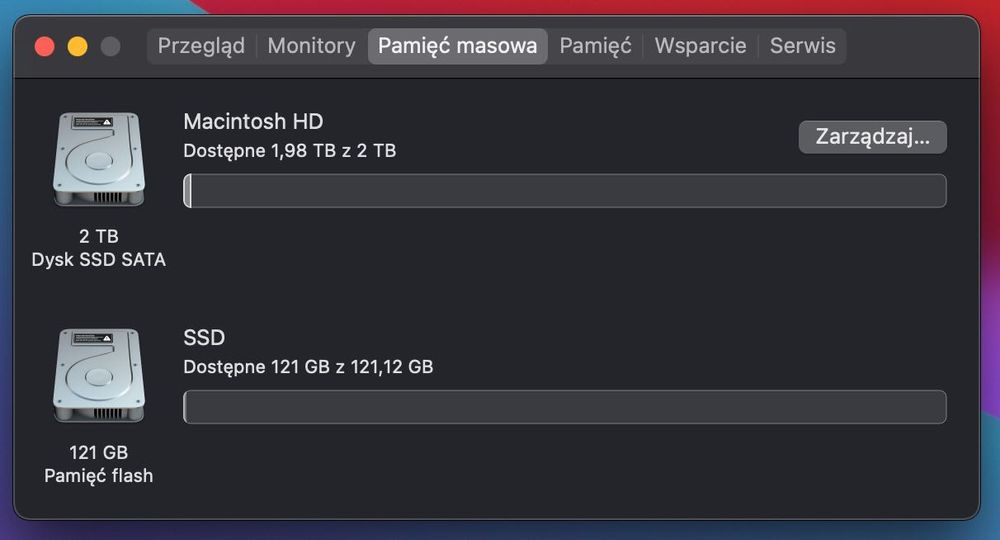
Task: Click the Dysk SSD SATA label
Action: point(99,260)
